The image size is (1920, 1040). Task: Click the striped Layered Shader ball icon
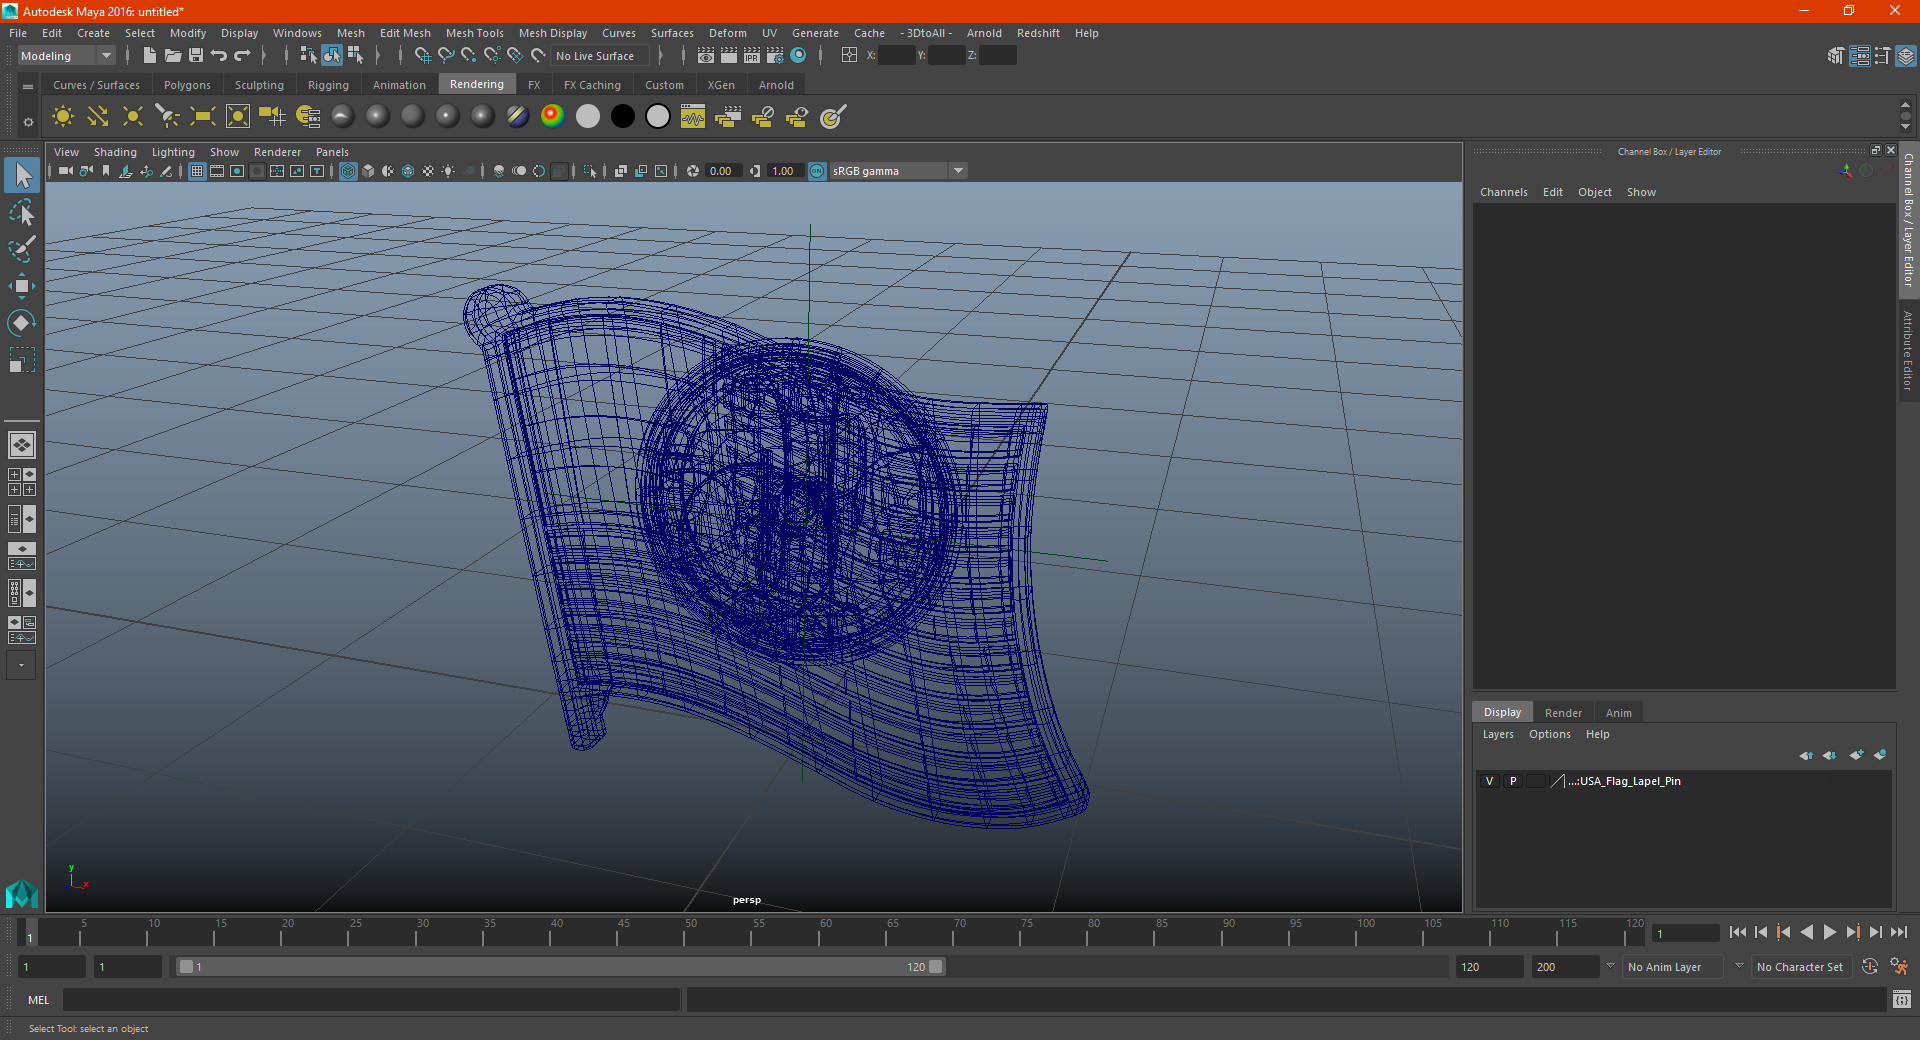tap(517, 117)
